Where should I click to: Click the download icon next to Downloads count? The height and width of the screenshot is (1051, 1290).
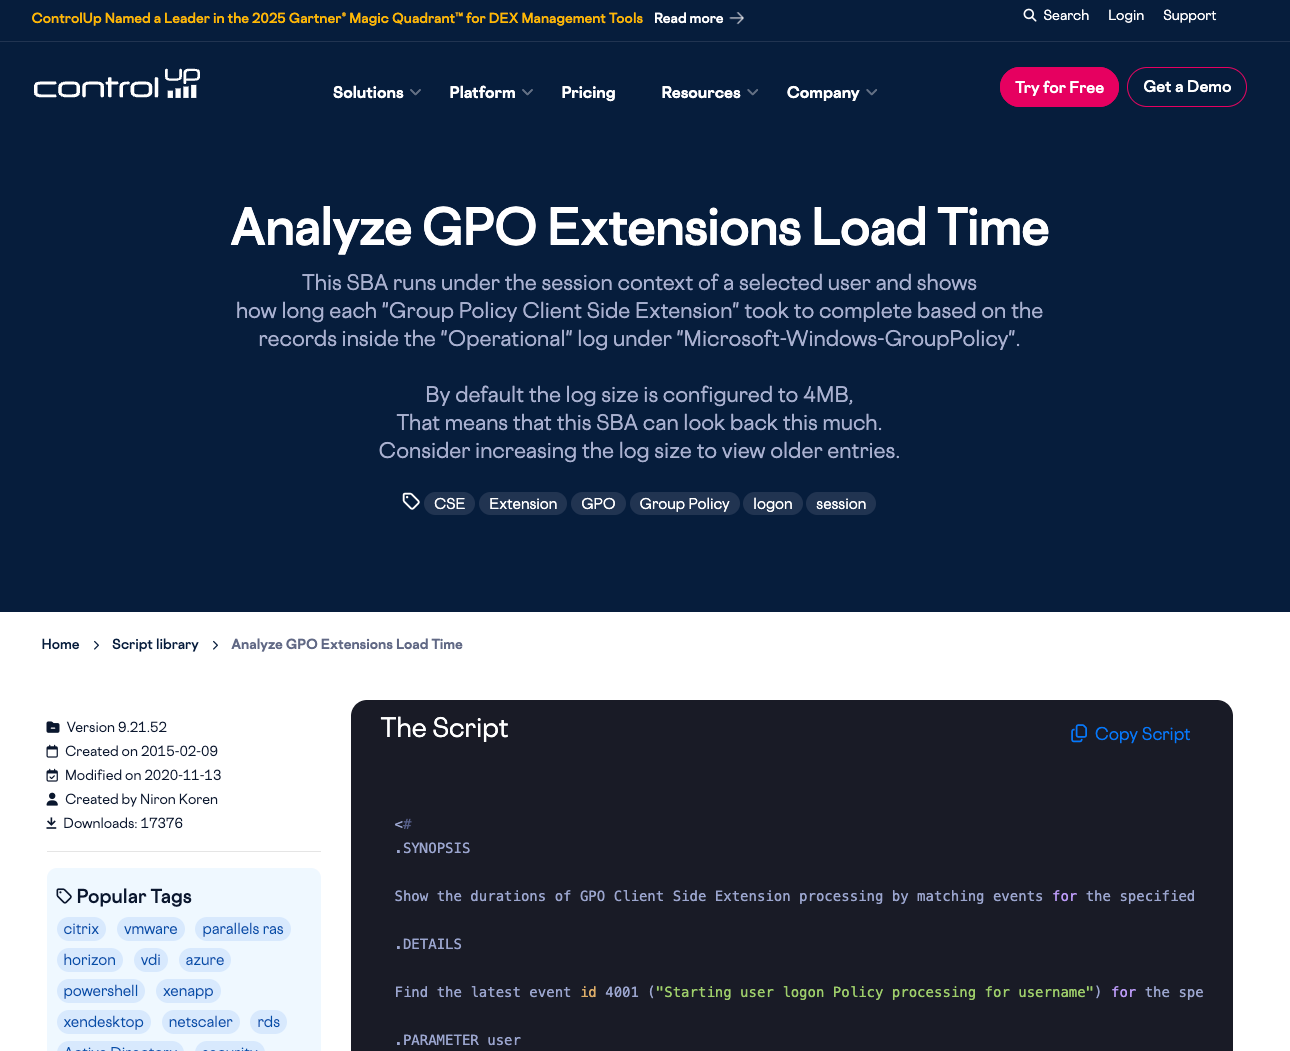click(52, 823)
